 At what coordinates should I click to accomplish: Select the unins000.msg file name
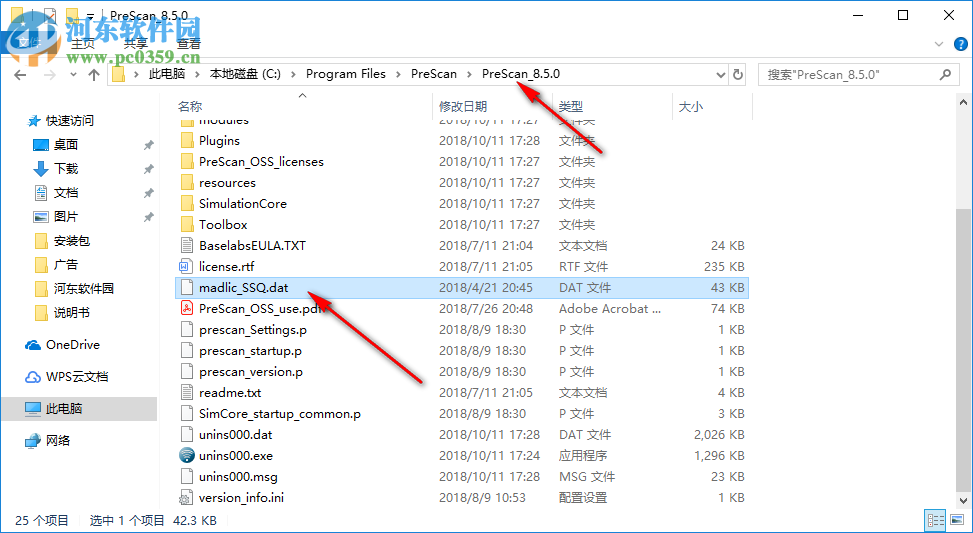(238, 477)
